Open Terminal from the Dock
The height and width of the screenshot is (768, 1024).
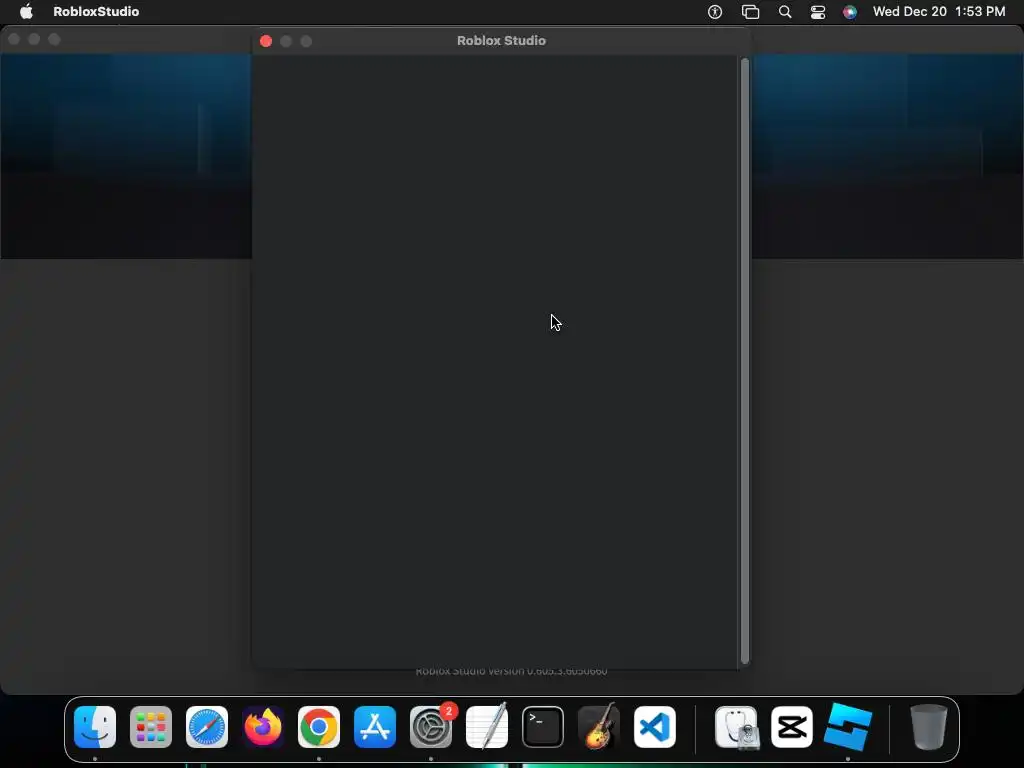[x=543, y=726]
